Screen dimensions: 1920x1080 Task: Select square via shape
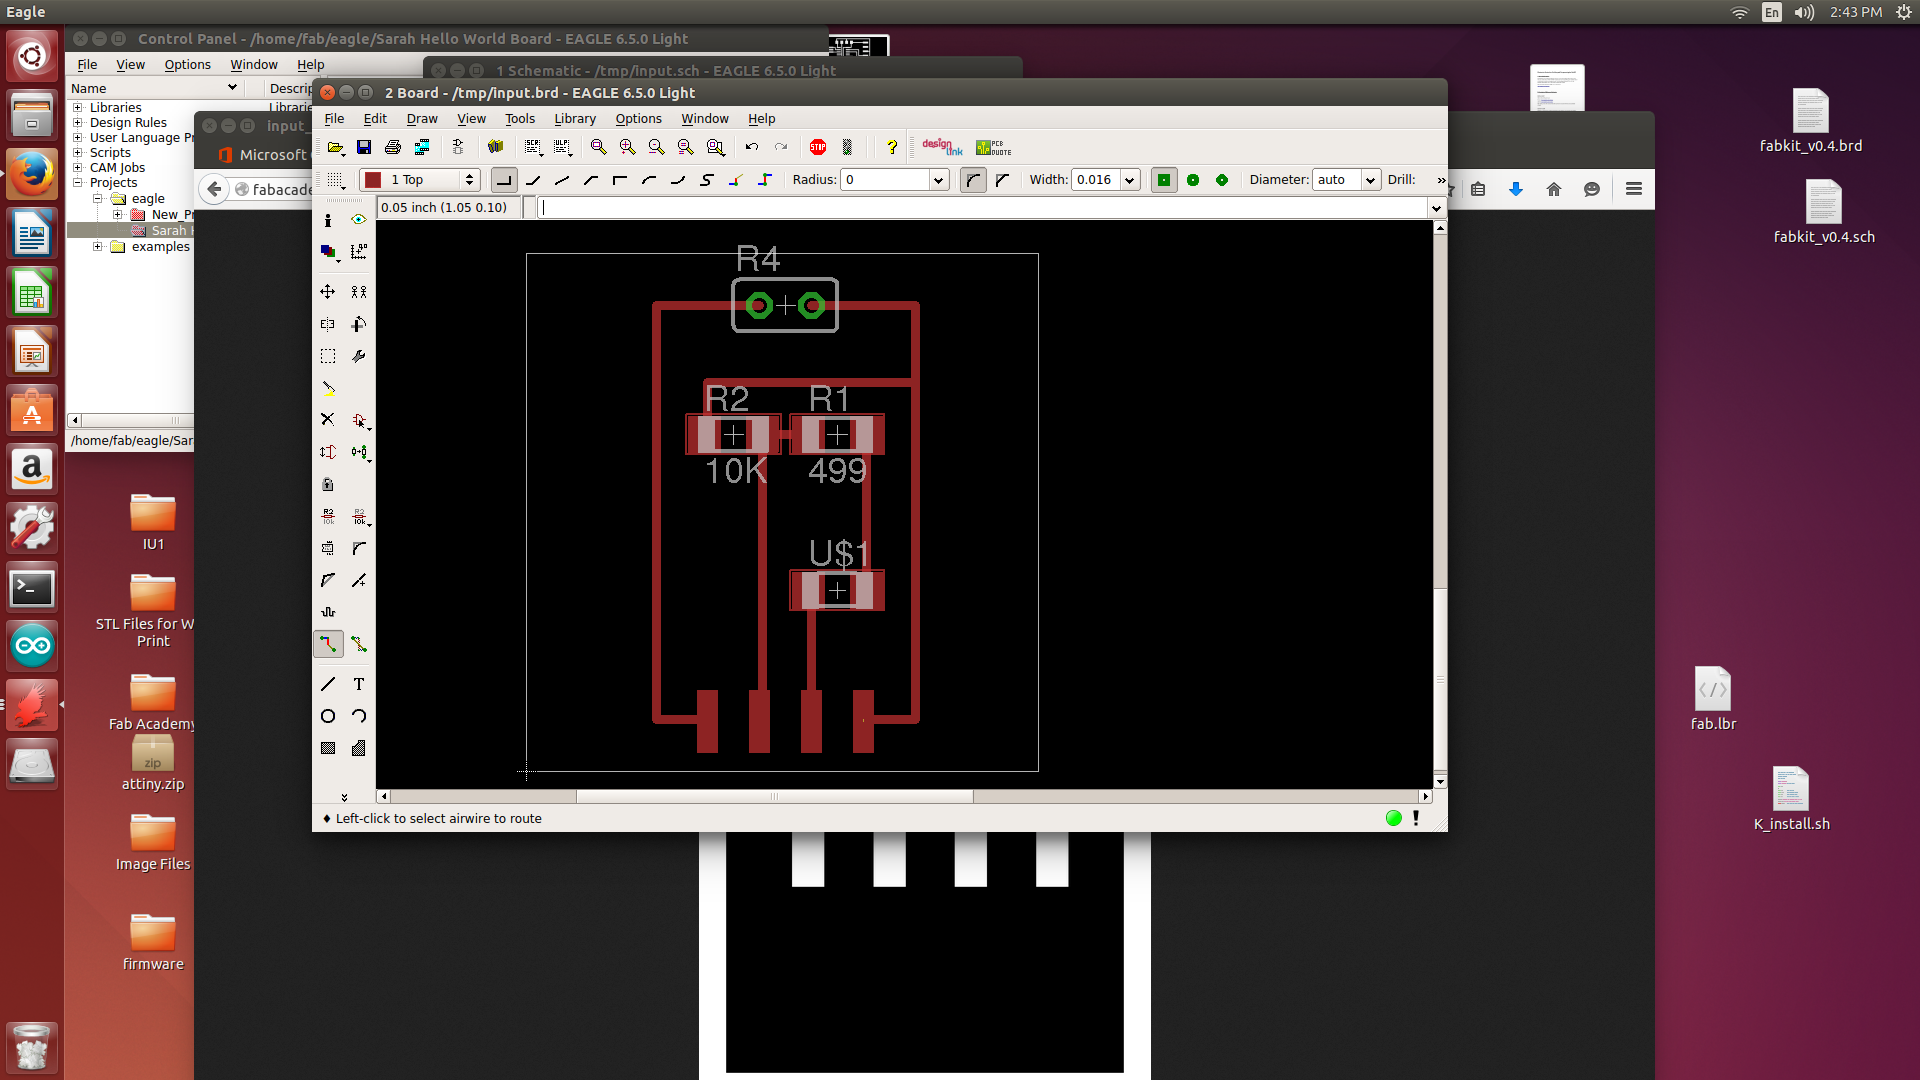pos(1164,180)
